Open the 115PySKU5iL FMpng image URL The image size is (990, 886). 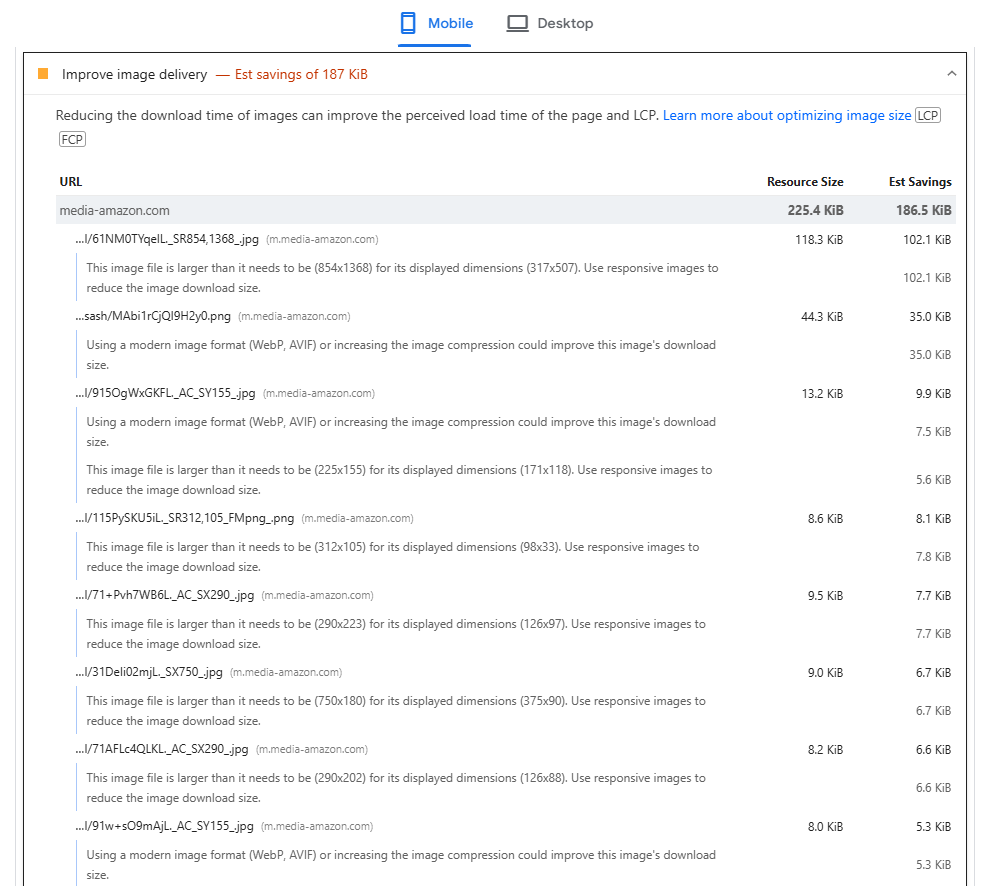pos(185,519)
